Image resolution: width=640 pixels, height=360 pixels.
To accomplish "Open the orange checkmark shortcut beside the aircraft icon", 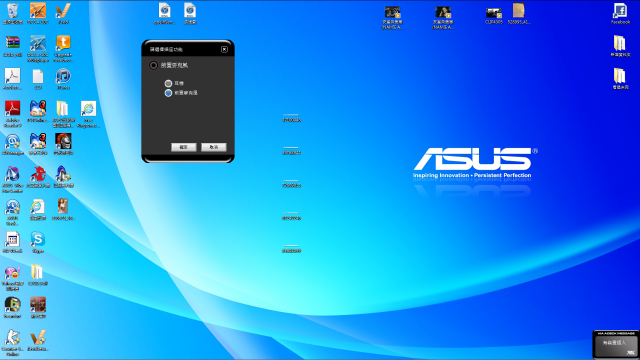I will coord(63,11).
